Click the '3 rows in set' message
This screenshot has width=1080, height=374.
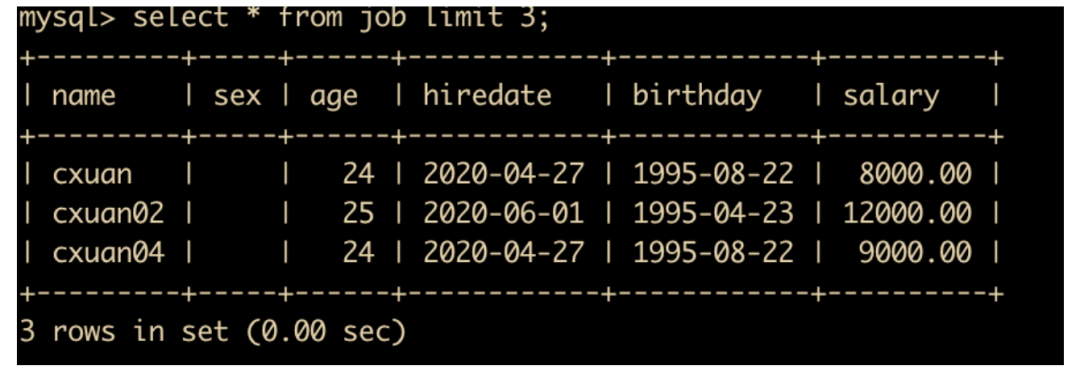click(x=213, y=332)
